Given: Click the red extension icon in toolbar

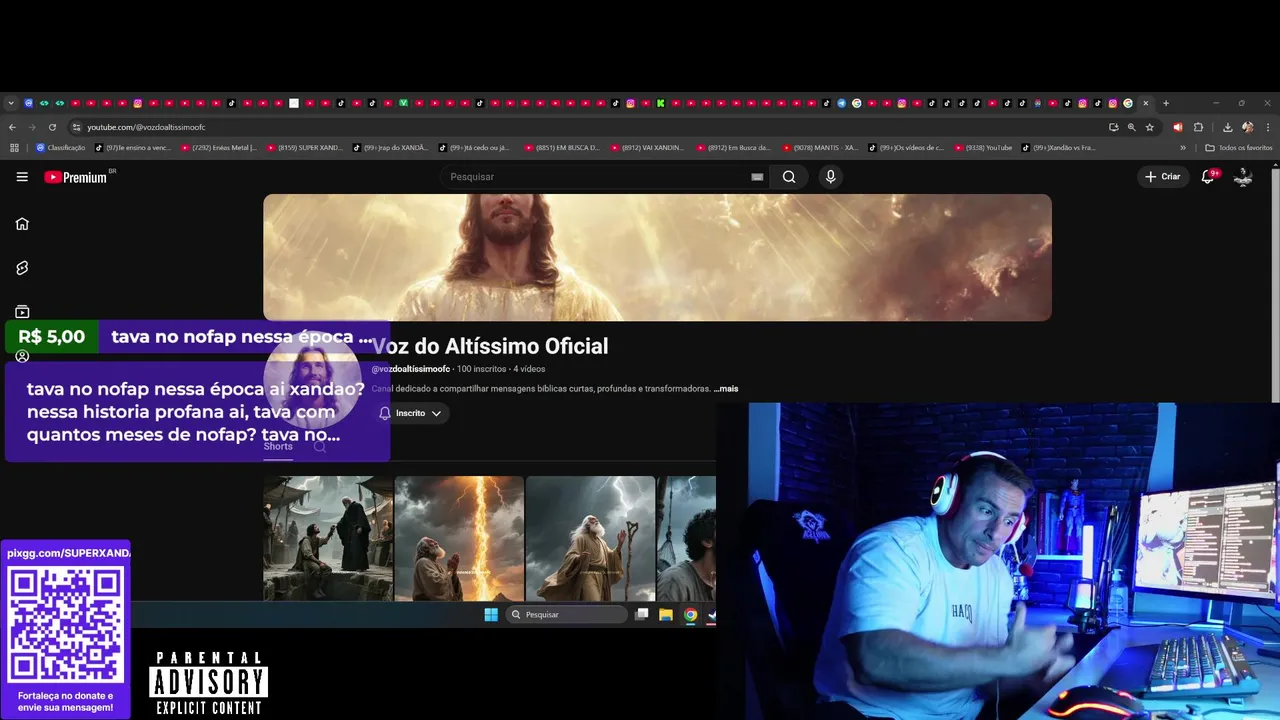Looking at the screenshot, I should (1178, 127).
